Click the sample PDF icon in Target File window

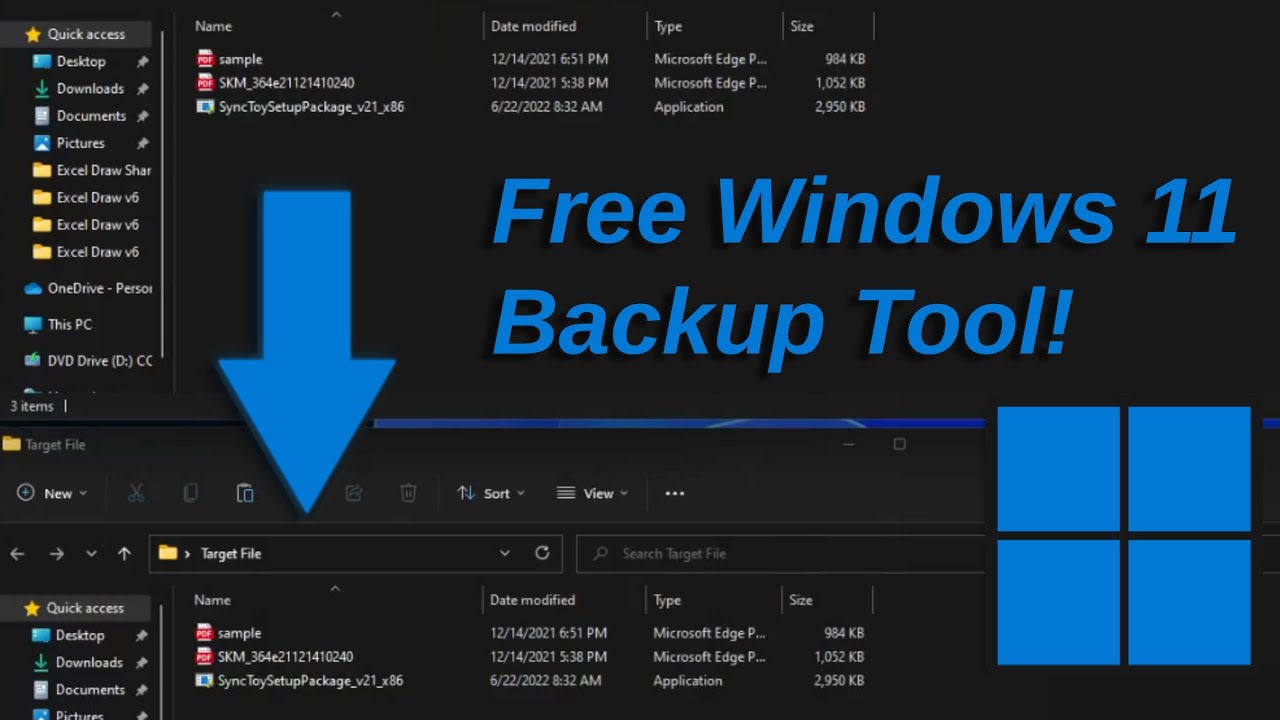pos(204,633)
